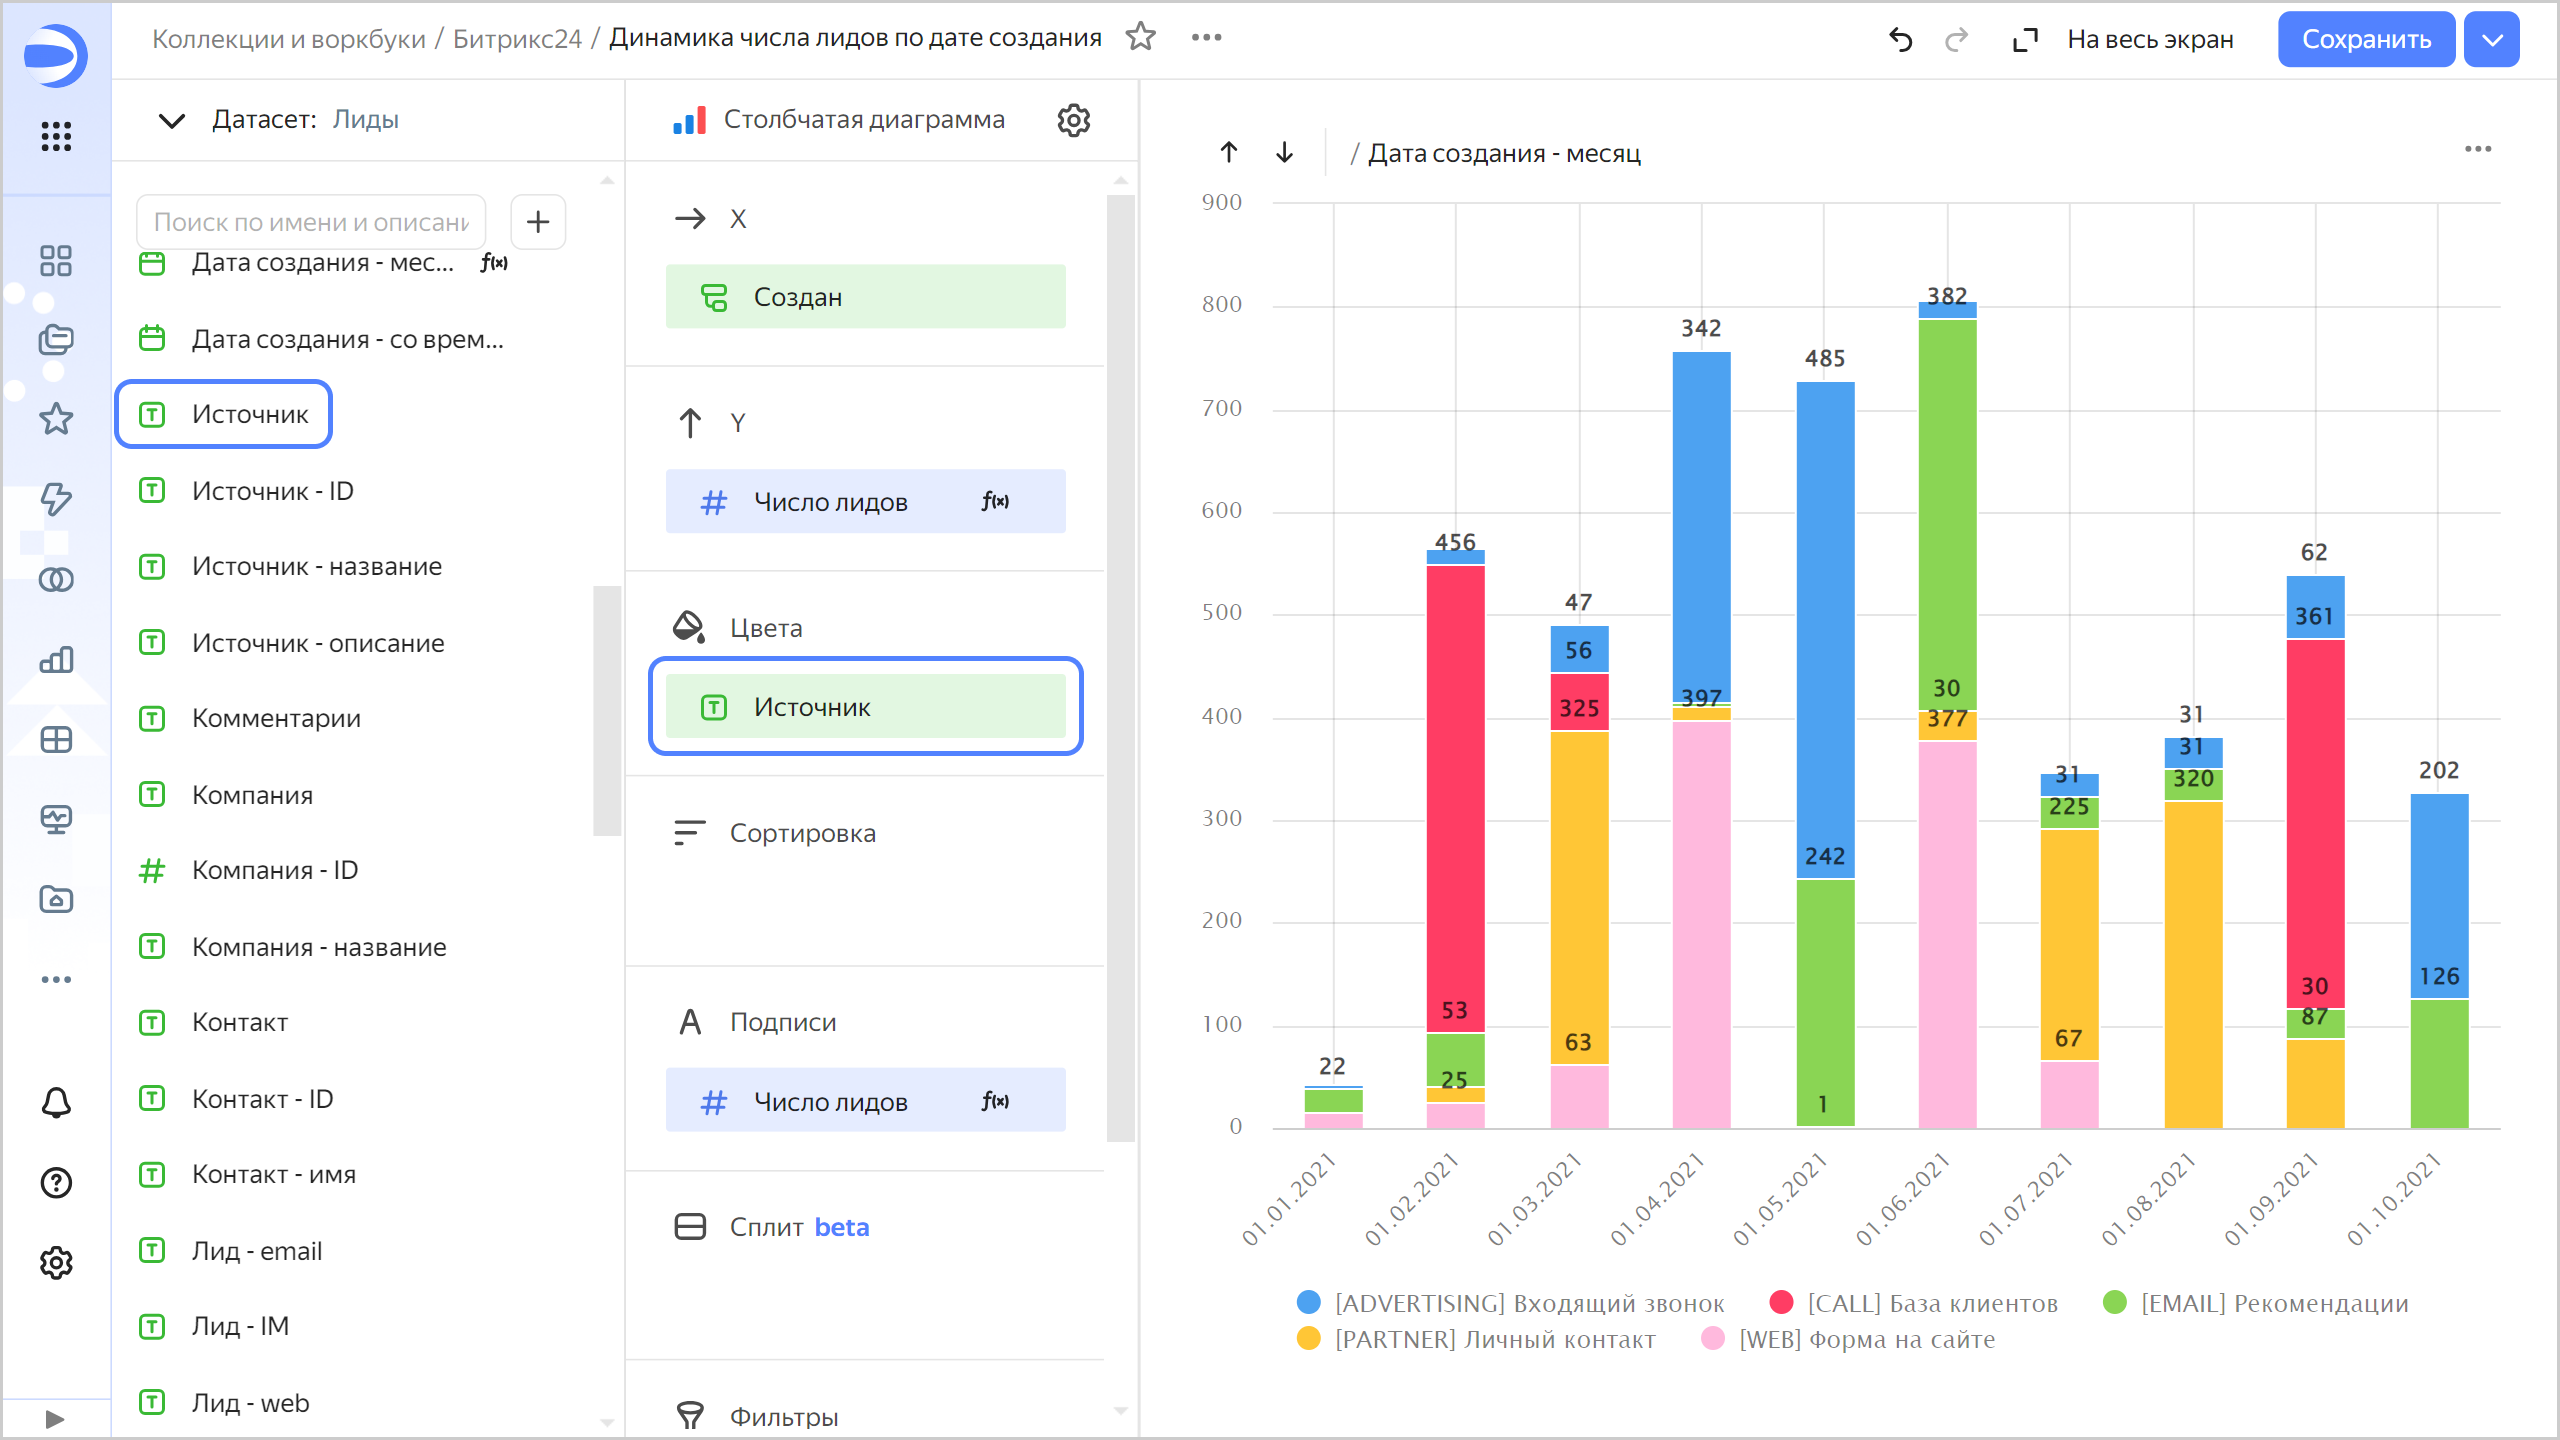The width and height of the screenshot is (2560, 1440).
Task: Sort ascending with the up arrow
Action: [1229, 152]
